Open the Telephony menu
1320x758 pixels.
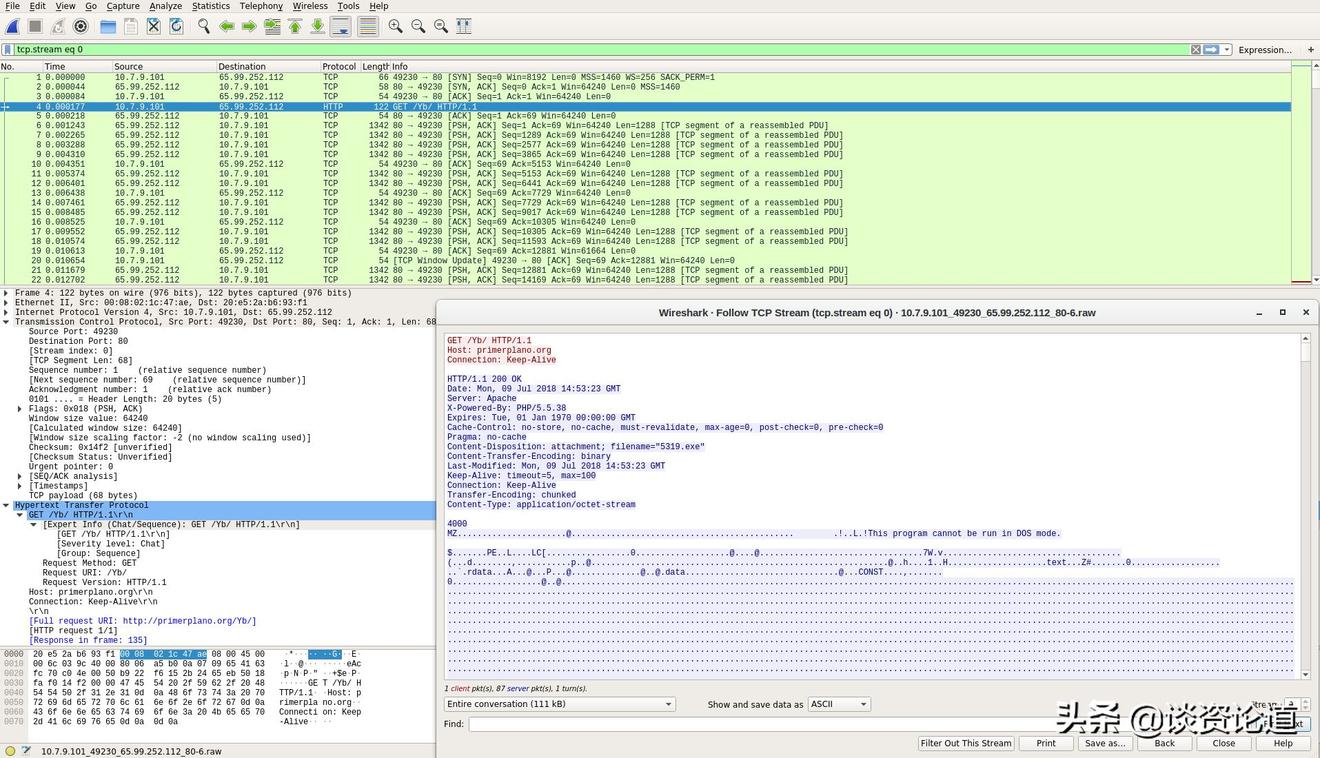tap(261, 6)
